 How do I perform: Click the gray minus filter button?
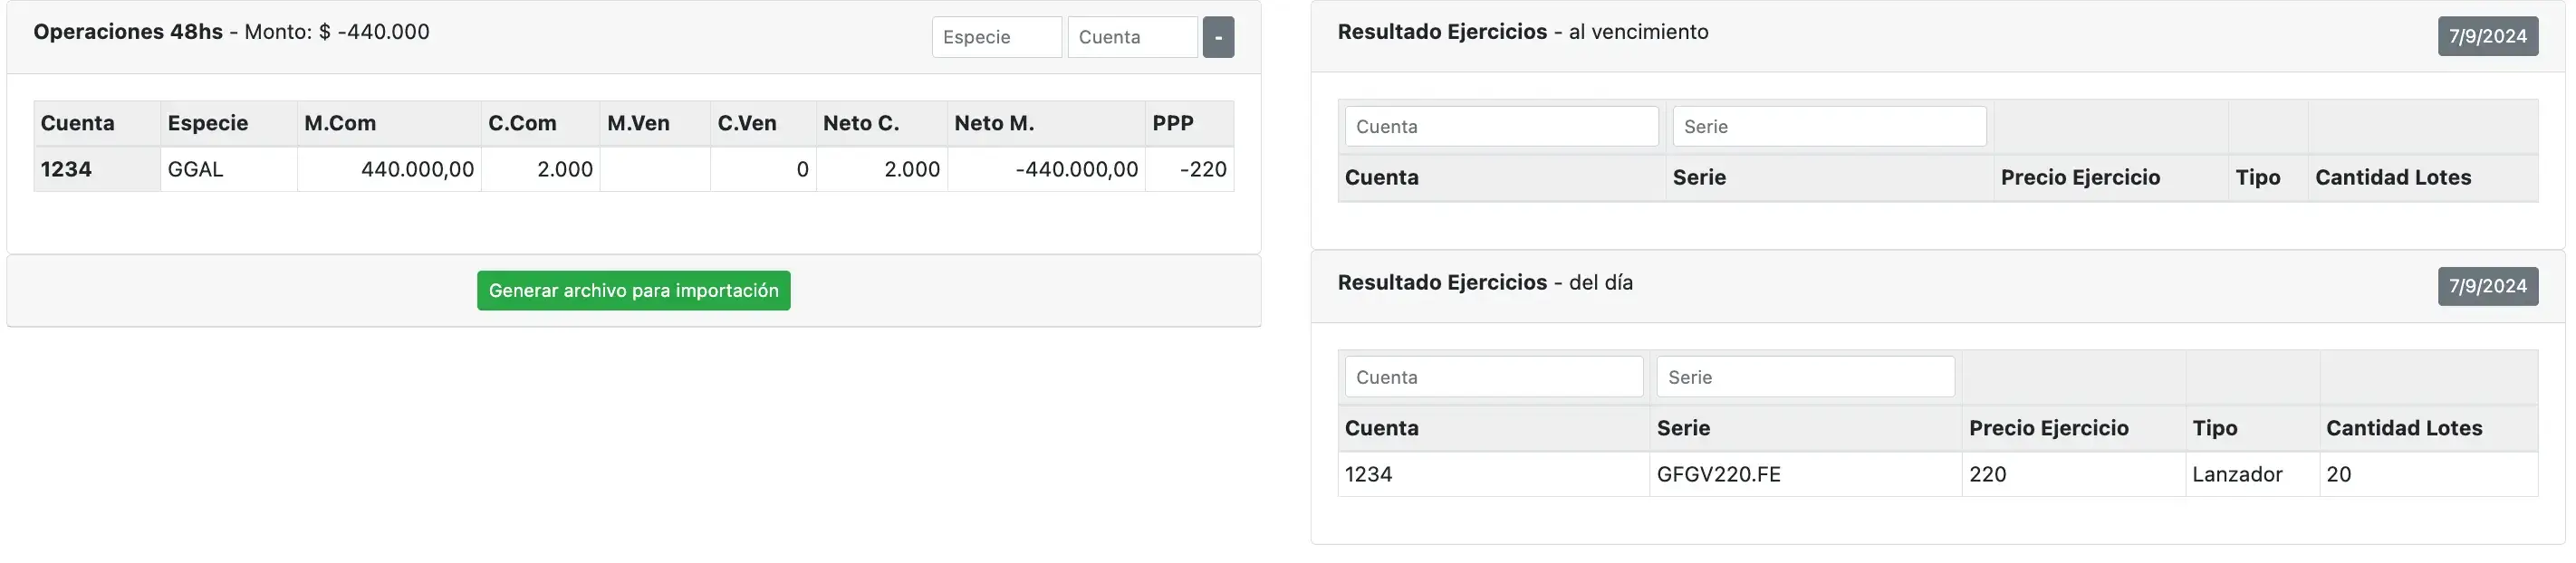click(1218, 37)
